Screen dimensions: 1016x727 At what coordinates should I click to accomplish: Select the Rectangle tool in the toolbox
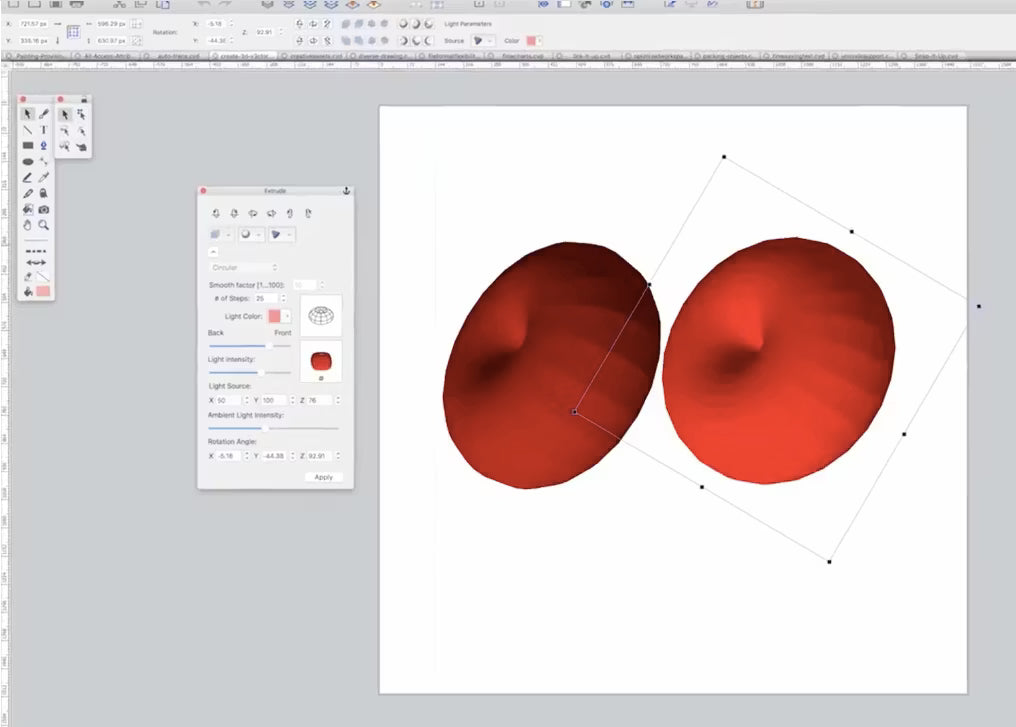coord(28,145)
